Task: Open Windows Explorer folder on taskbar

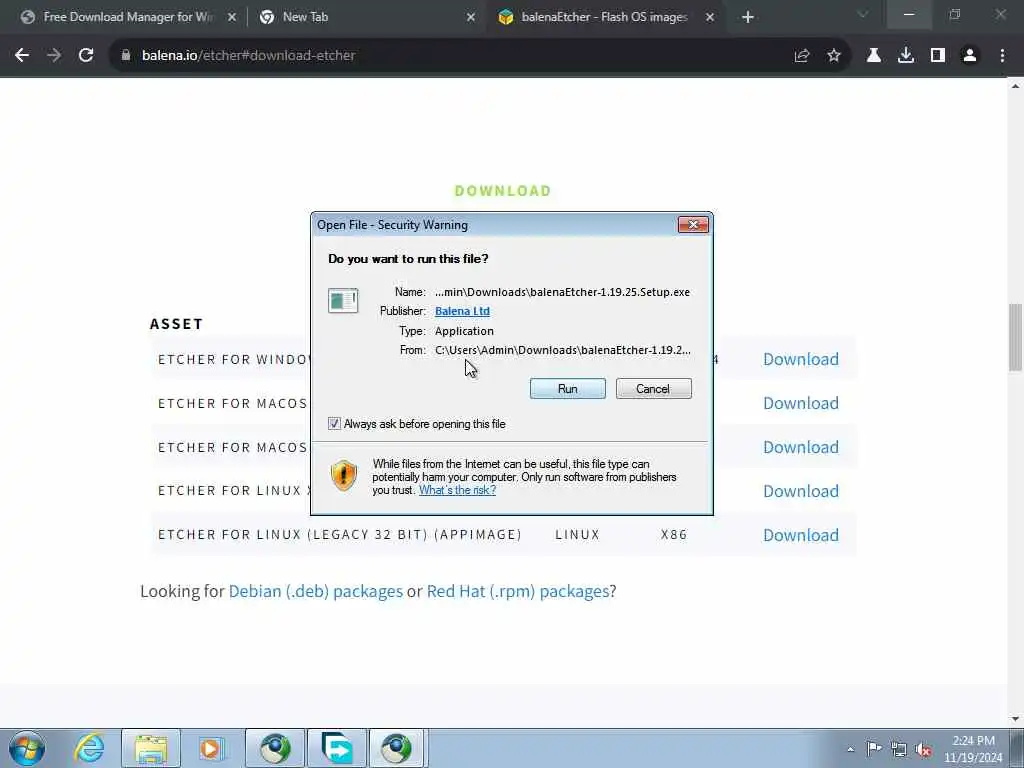Action: [x=151, y=748]
